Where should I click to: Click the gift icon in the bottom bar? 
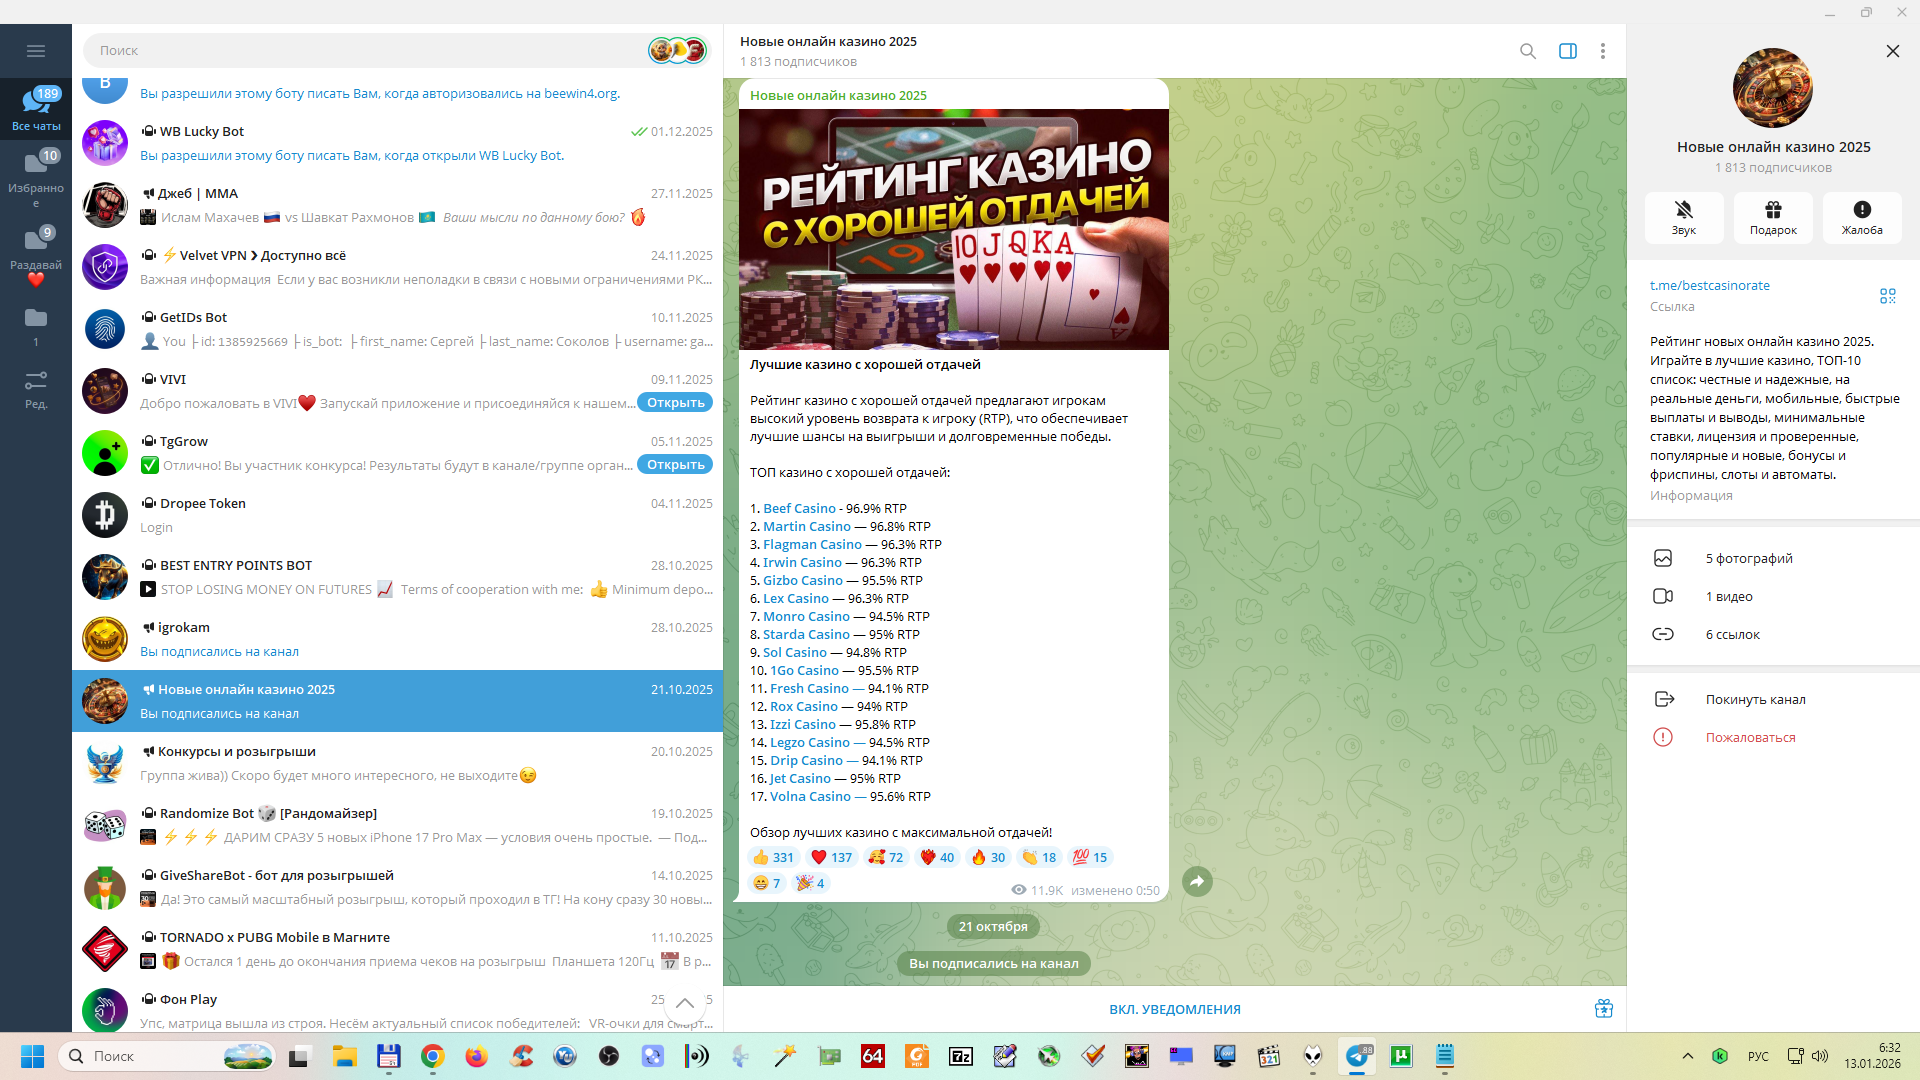(x=1603, y=1008)
